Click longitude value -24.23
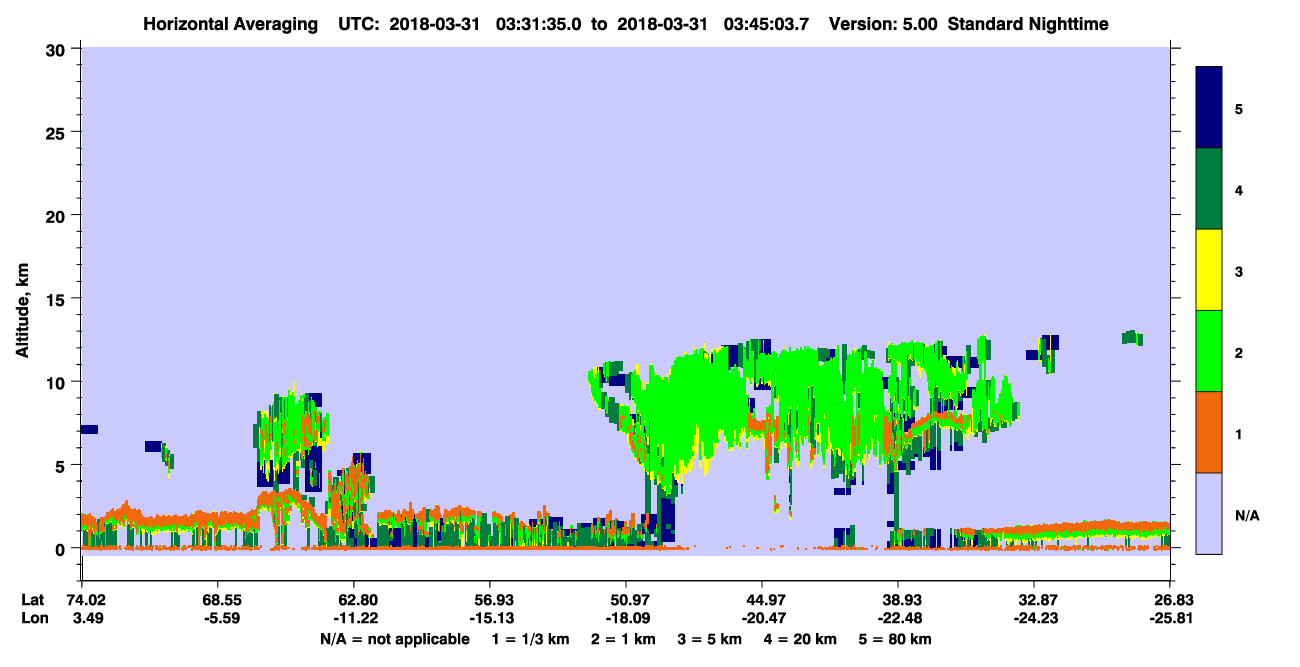The width and height of the screenshot is (1300, 667). pos(1034,618)
